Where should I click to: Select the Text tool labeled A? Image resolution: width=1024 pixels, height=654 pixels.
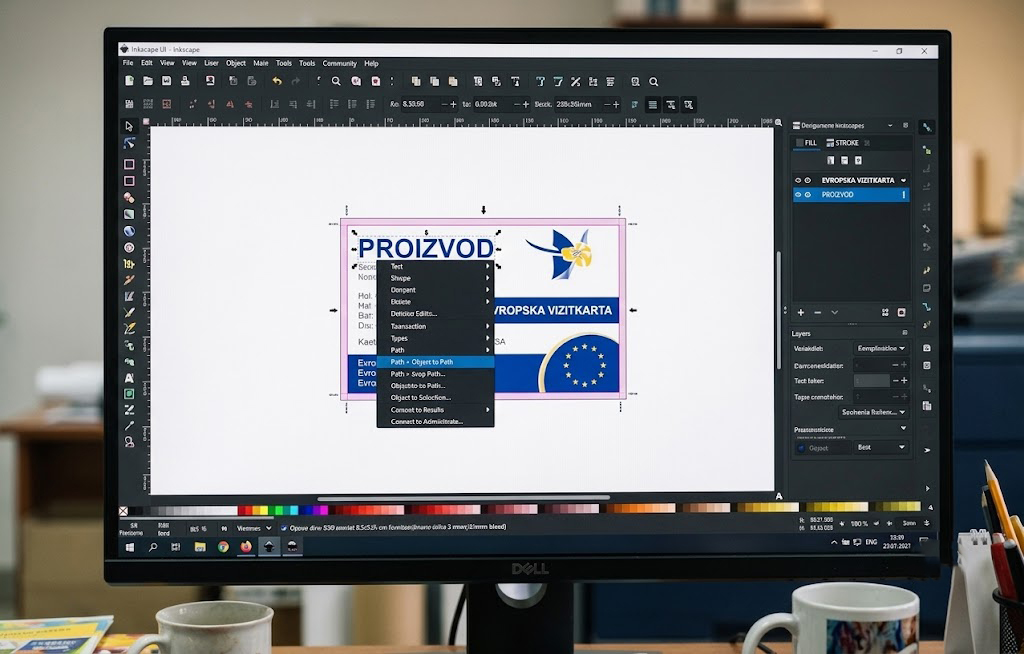[129, 378]
